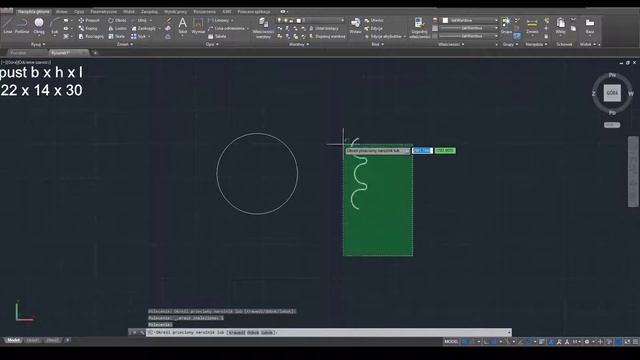Open the Widok ribbon tab
640x360 pixels.
click(129, 11)
